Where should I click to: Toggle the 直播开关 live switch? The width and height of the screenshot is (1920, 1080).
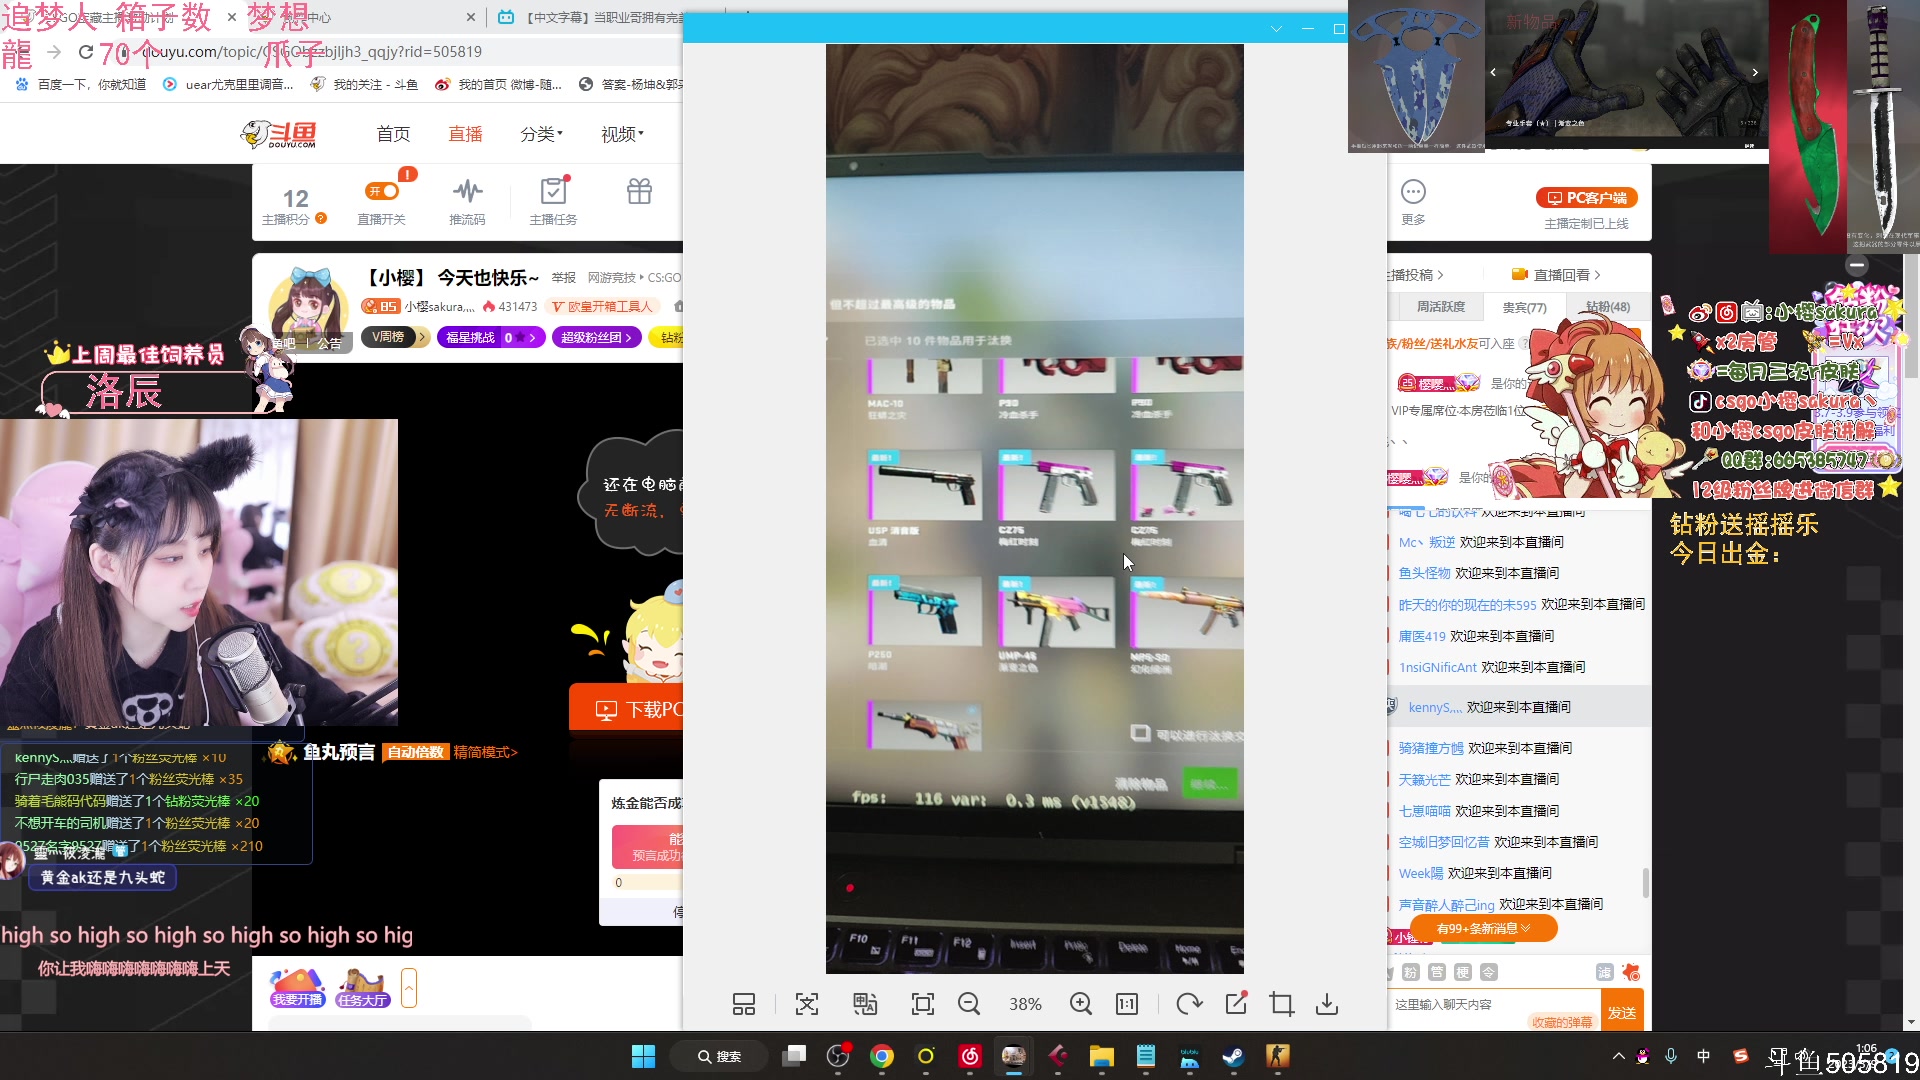[382, 191]
